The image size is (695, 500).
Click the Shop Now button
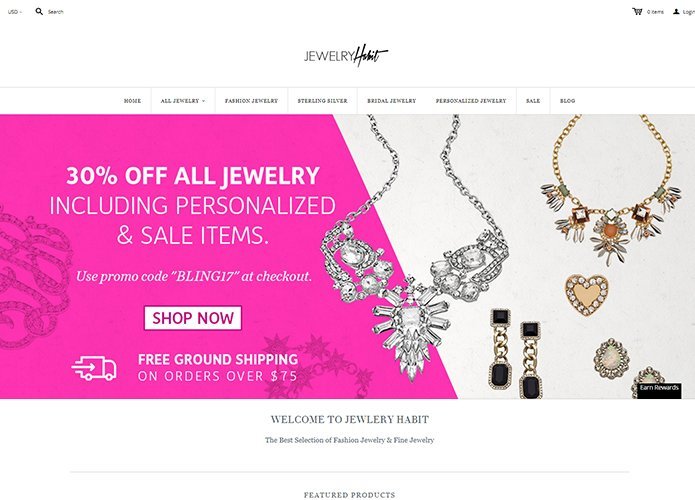pos(193,318)
